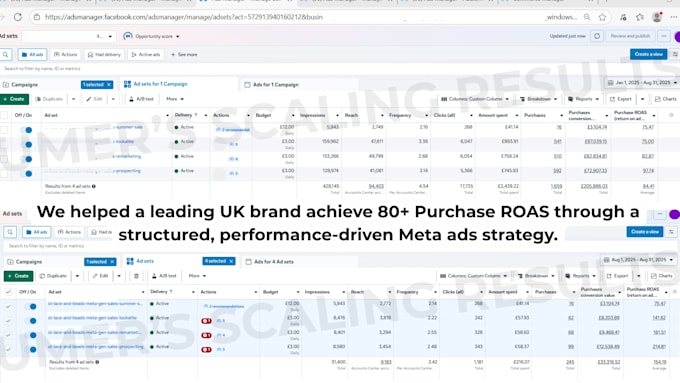Viewport: 680px width, 383px height.
Task: Uncheck select-all checkbox in lower table header
Action: pyautogui.click(x=8, y=292)
